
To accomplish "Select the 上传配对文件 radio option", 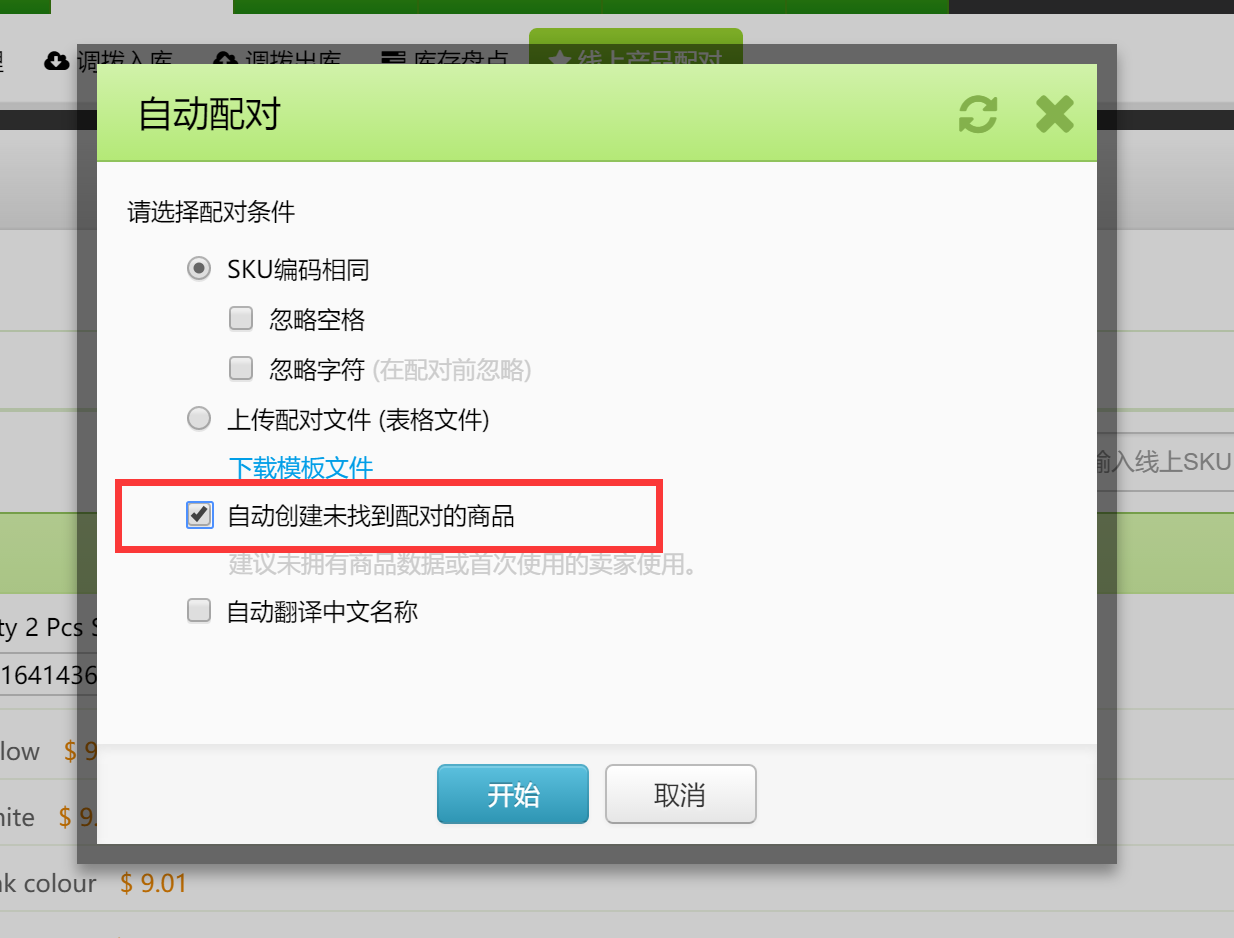I will coord(199,419).
